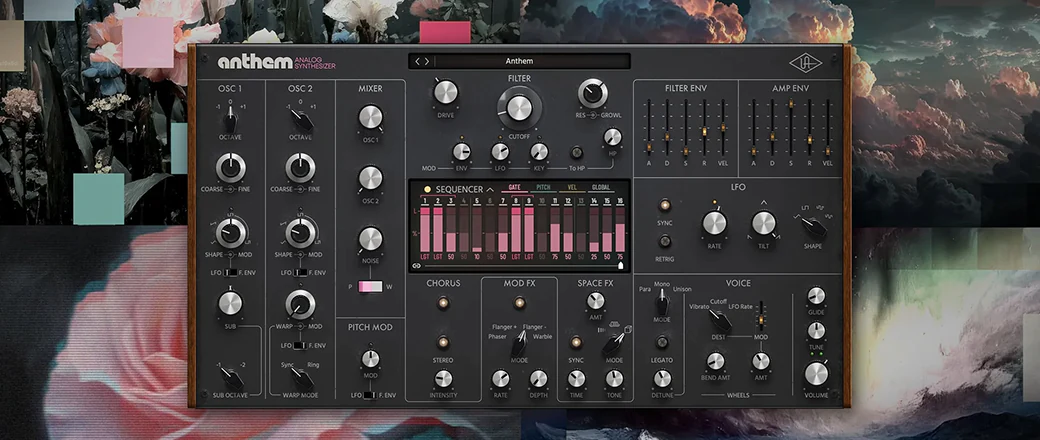The height and width of the screenshot is (440, 1040).
Task: Click the Filter Env R slider
Action: (x=704, y=128)
